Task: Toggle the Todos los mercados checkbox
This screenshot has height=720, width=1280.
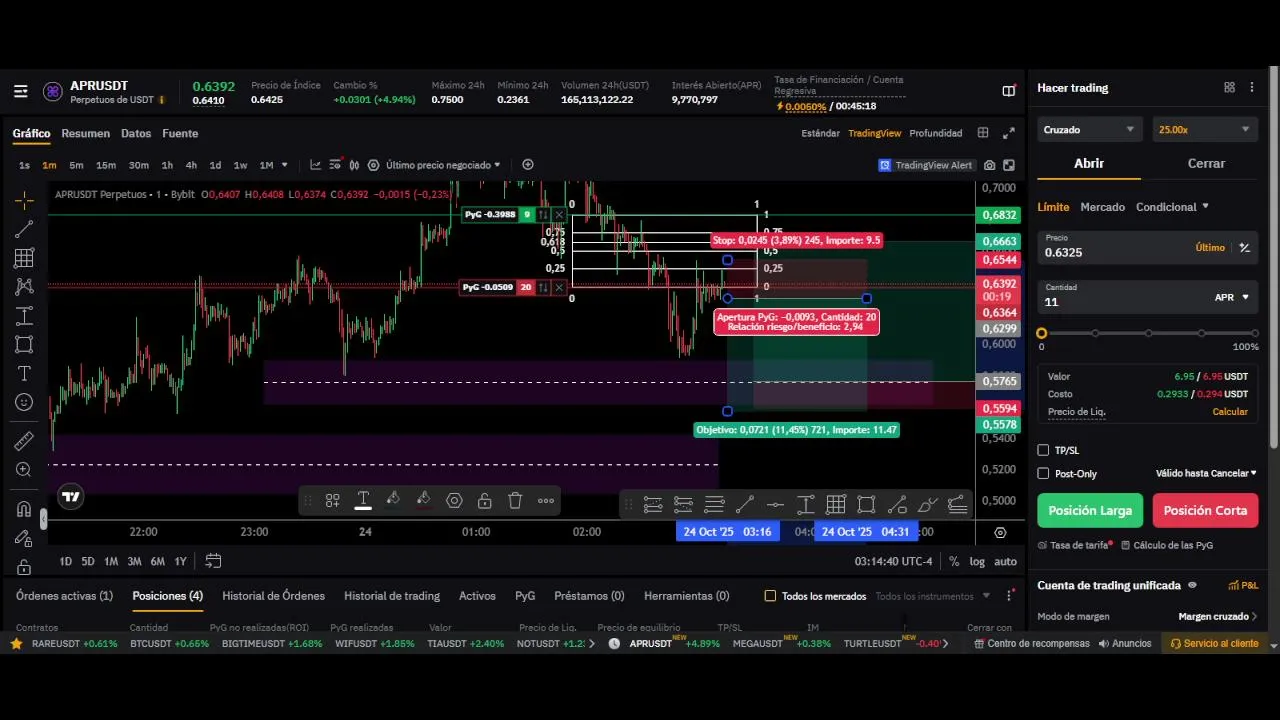Action: (770, 596)
